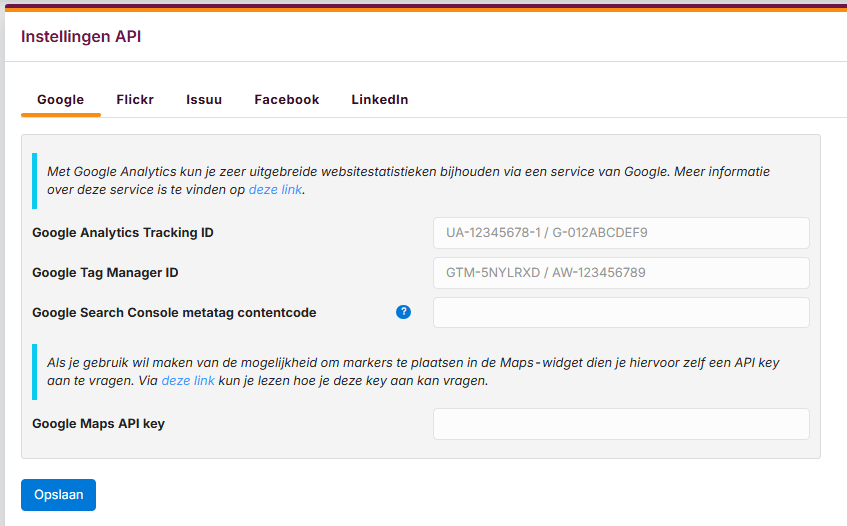The height and width of the screenshot is (526, 847).
Task: Click the 'Instellingen API' page heading
Action: pyautogui.click(x=81, y=37)
